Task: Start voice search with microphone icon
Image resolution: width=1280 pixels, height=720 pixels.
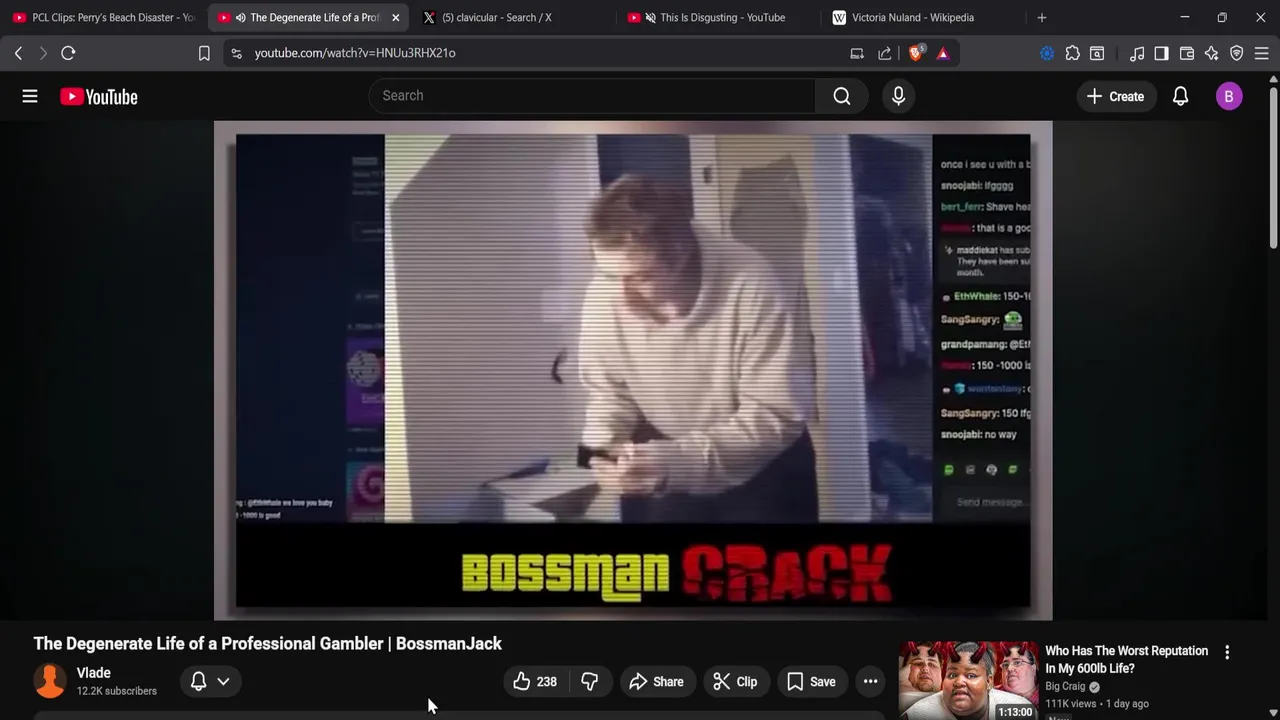Action: [898, 96]
